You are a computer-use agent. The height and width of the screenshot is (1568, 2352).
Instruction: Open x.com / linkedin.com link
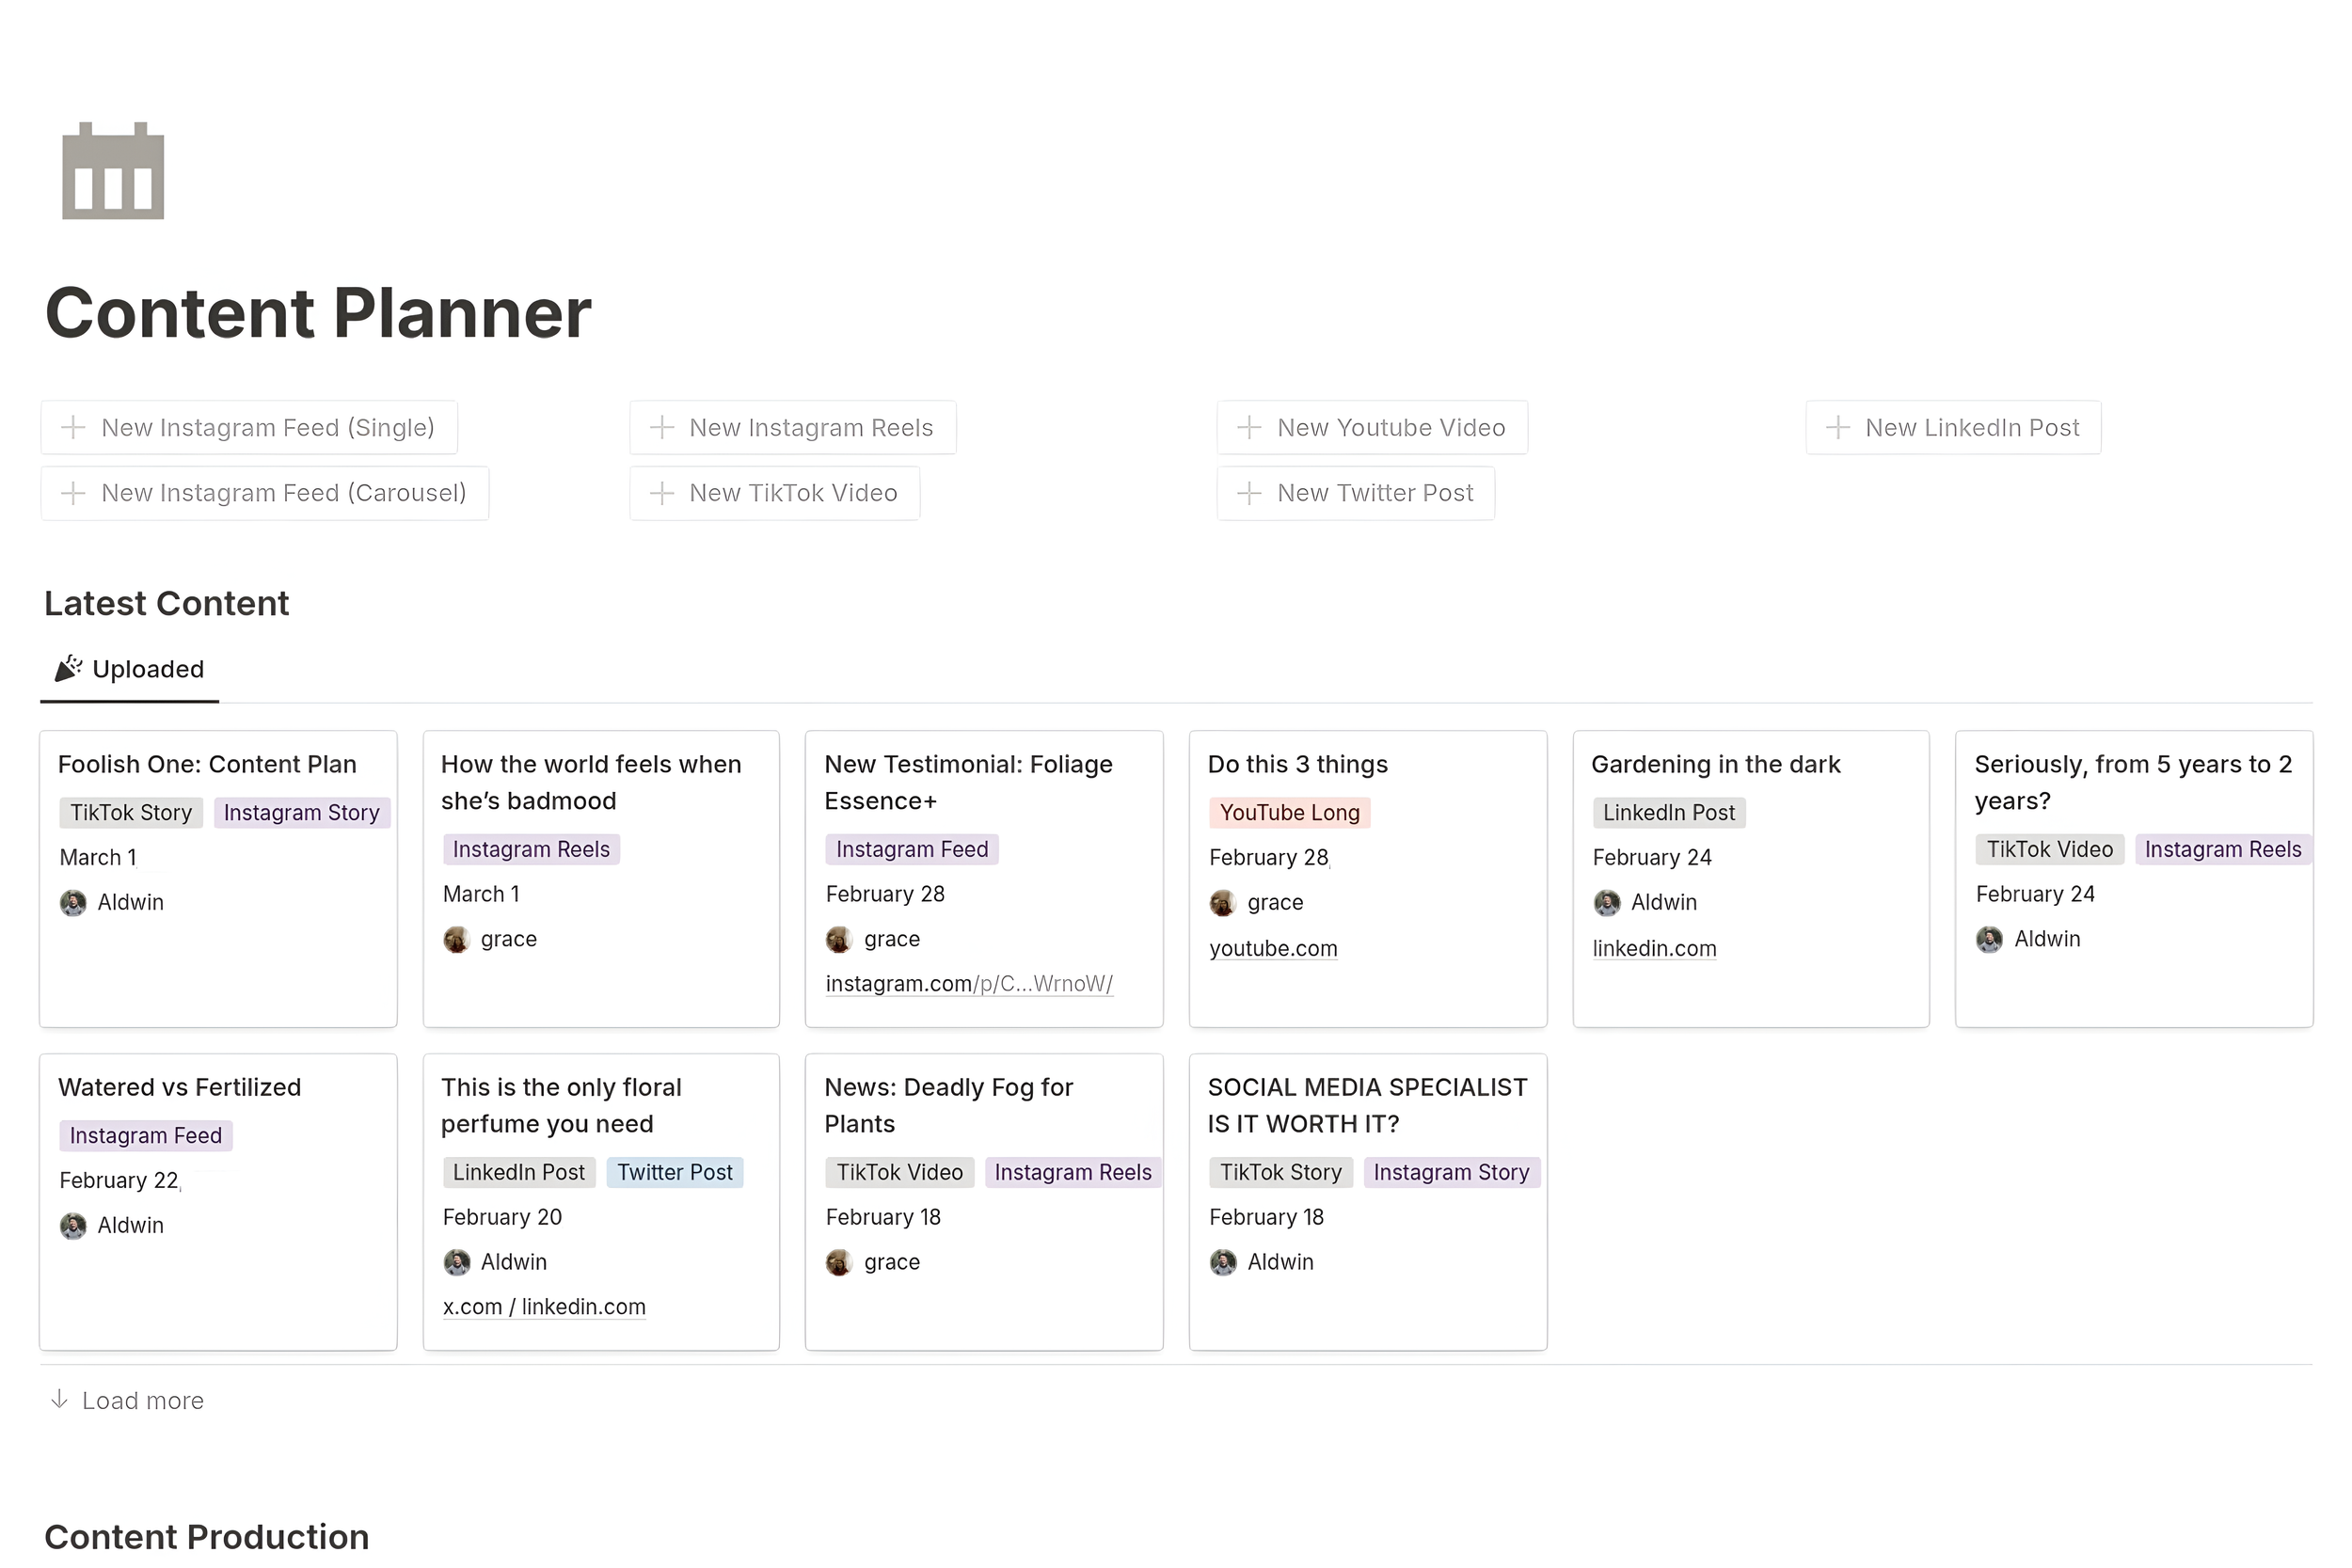pos(544,1307)
